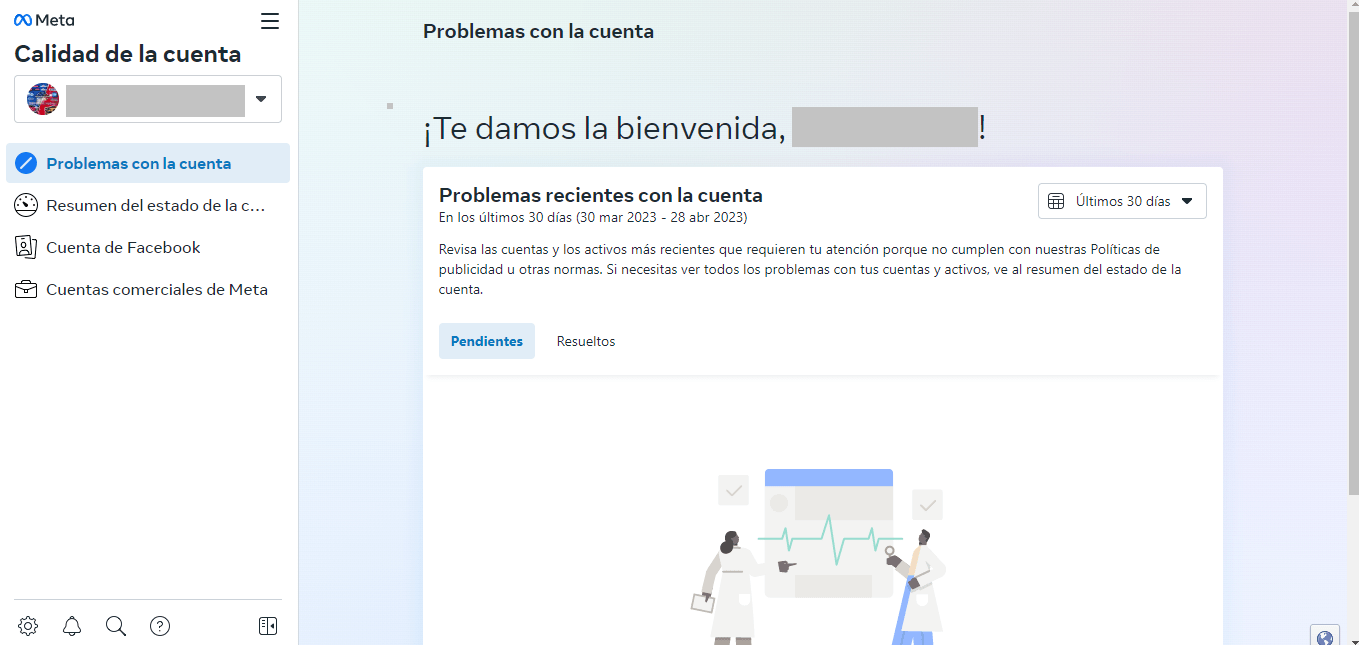Click the account dropdown arrow

coord(261,99)
